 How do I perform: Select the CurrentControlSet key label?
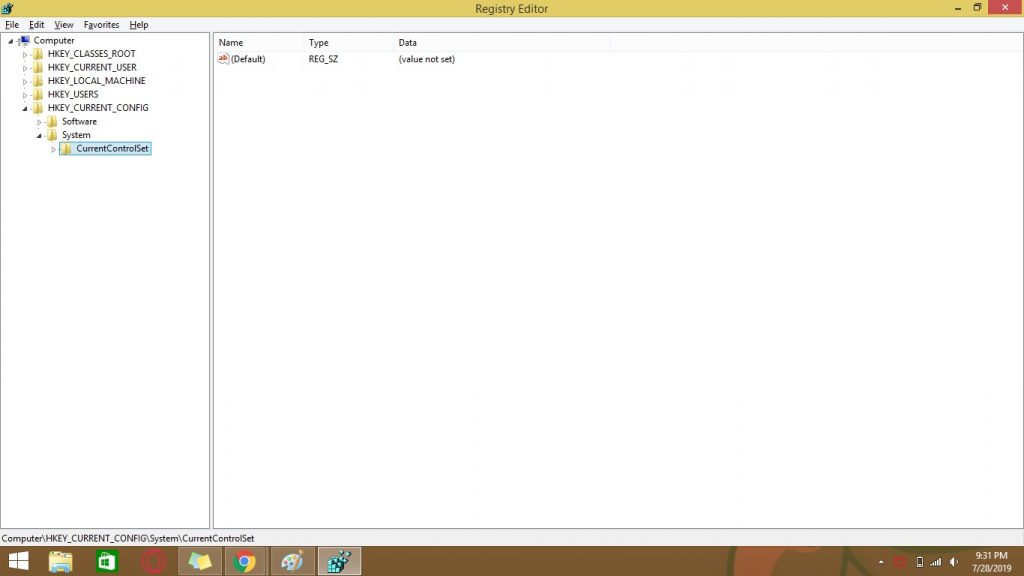click(112, 148)
